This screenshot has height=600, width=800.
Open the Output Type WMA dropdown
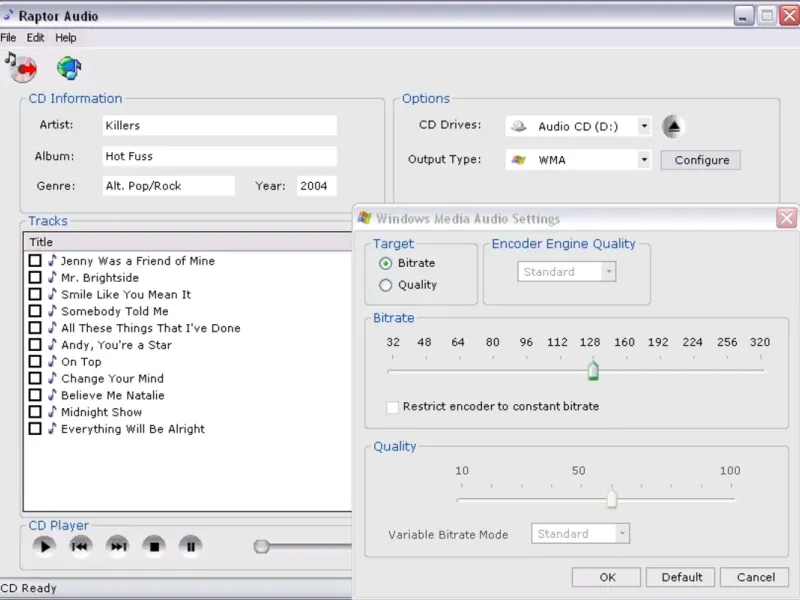tap(644, 160)
